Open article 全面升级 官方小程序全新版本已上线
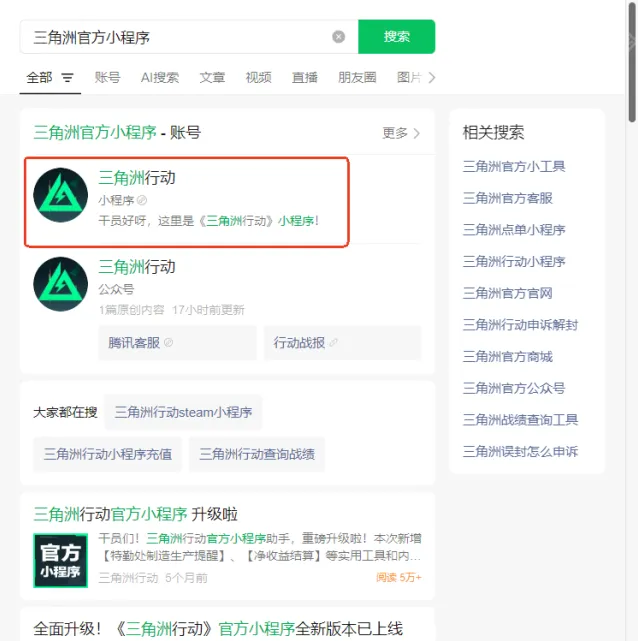 [218, 629]
